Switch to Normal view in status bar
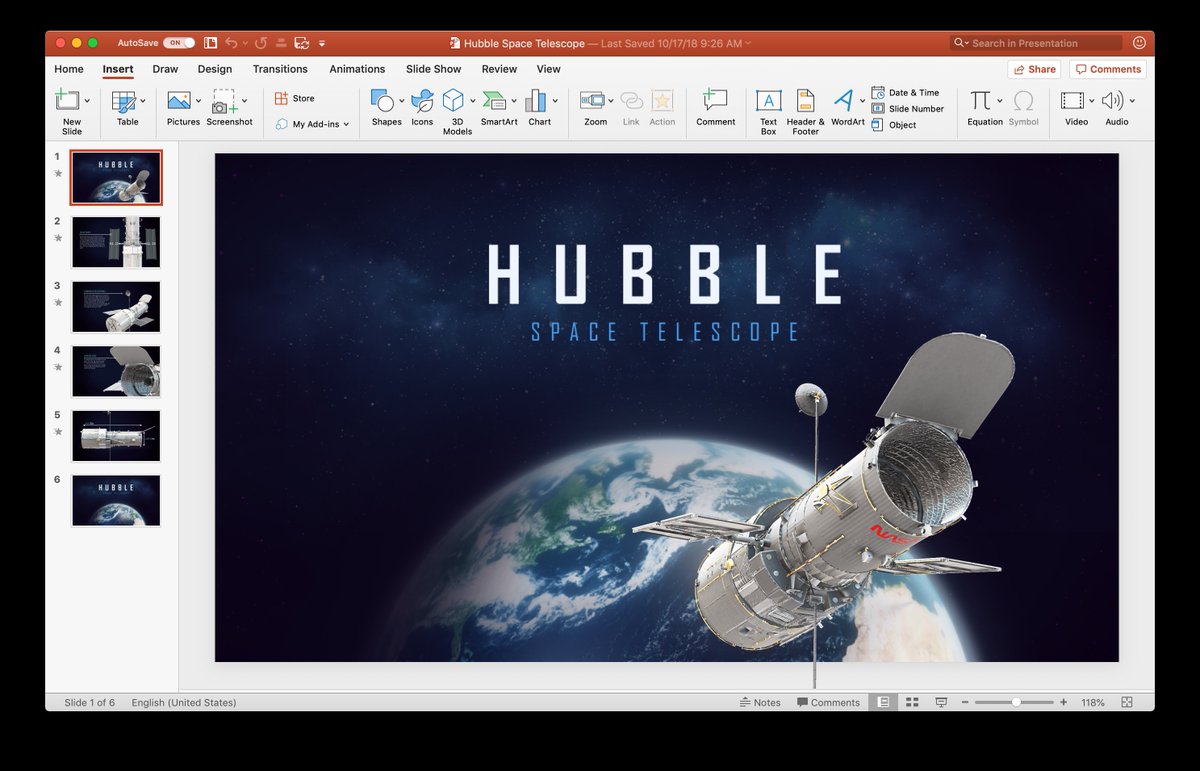 click(883, 703)
